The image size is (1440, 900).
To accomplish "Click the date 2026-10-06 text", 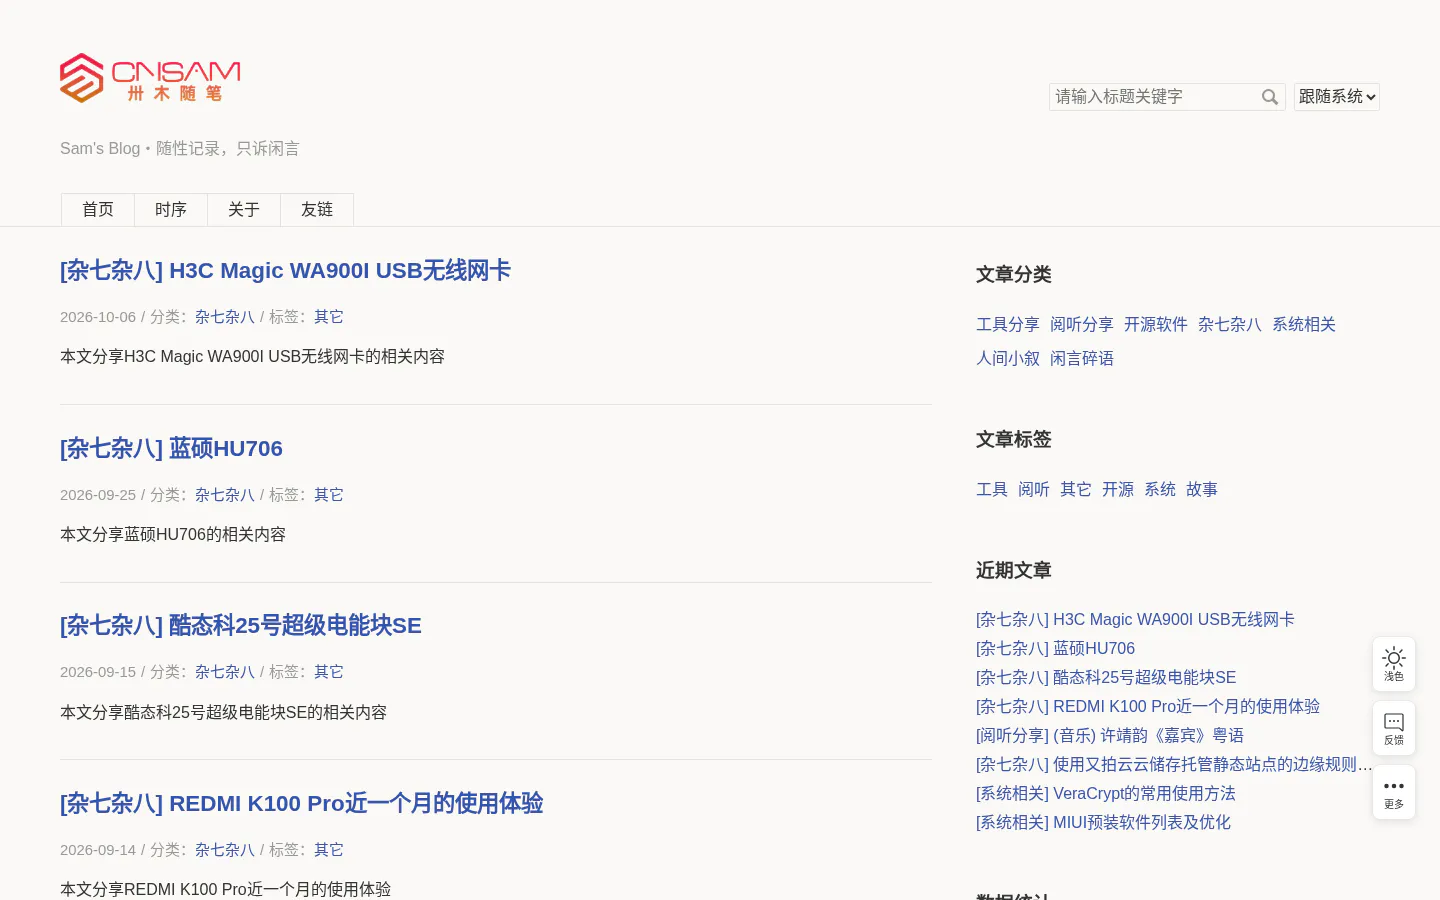I will 98,317.
